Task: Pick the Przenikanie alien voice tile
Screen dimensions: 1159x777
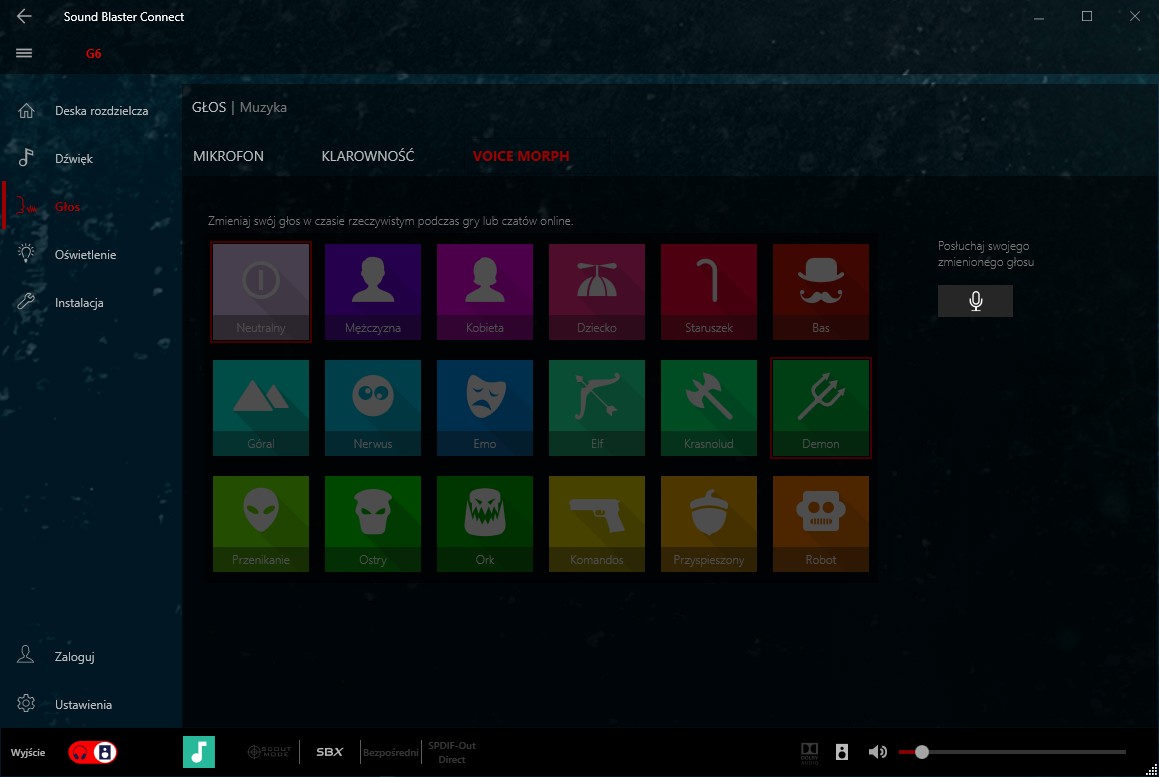Action: tap(261, 524)
